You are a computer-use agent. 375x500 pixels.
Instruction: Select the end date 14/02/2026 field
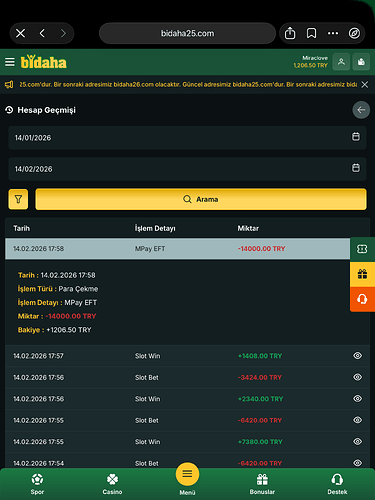point(187,169)
